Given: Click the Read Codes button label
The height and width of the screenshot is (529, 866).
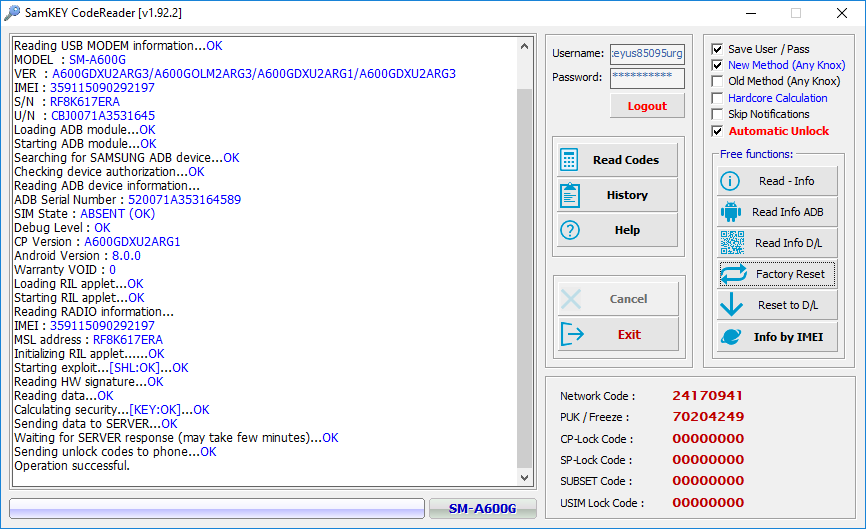Looking at the screenshot, I should pos(626,160).
